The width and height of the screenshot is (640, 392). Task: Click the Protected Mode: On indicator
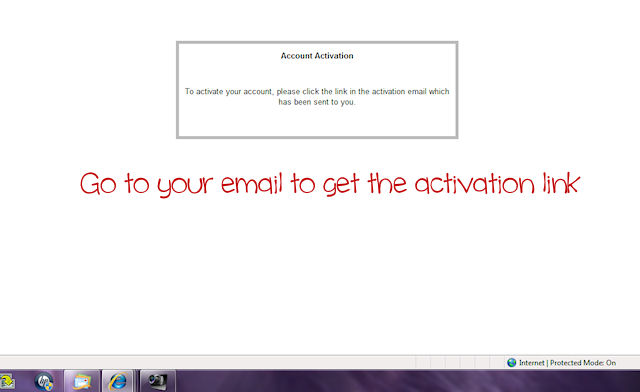coord(583,363)
